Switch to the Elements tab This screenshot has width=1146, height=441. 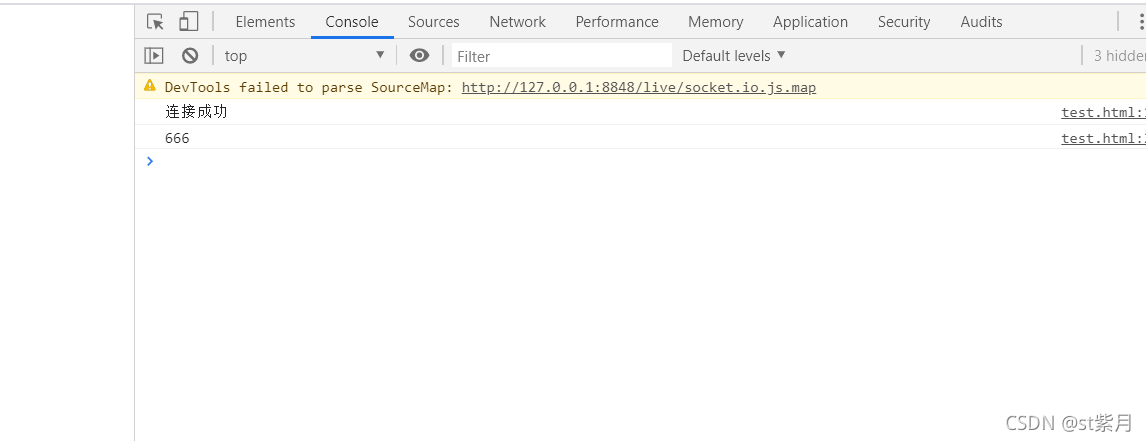[x=265, y=22]
